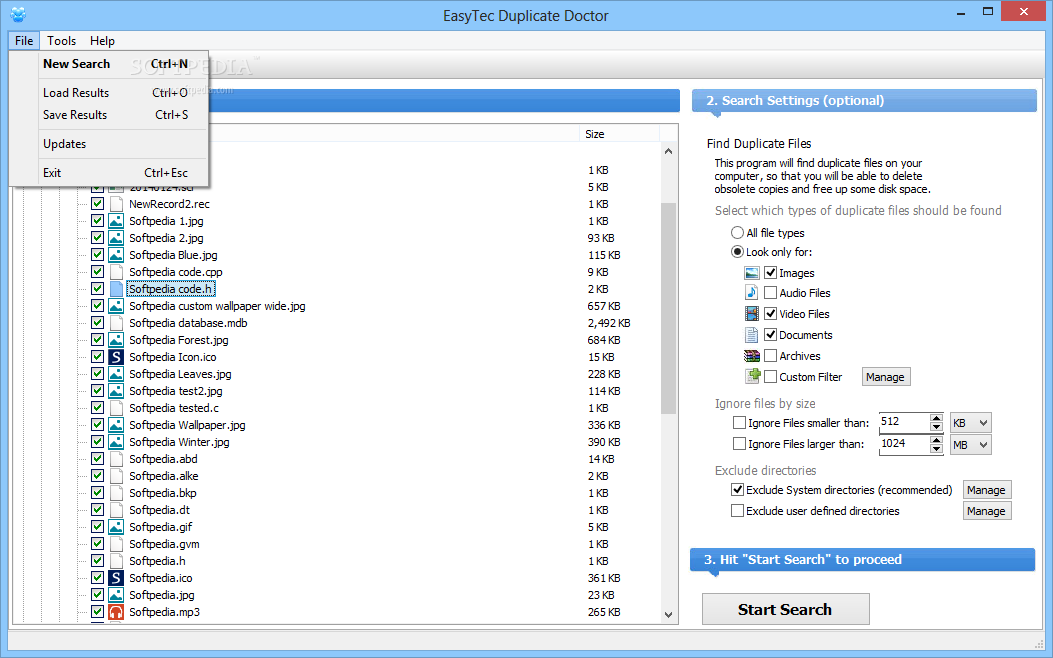The height and width of the screenshot is (658, 1053).
Task: Click the Softpedia 2.jpg image icon
Action: pos(116,238)
